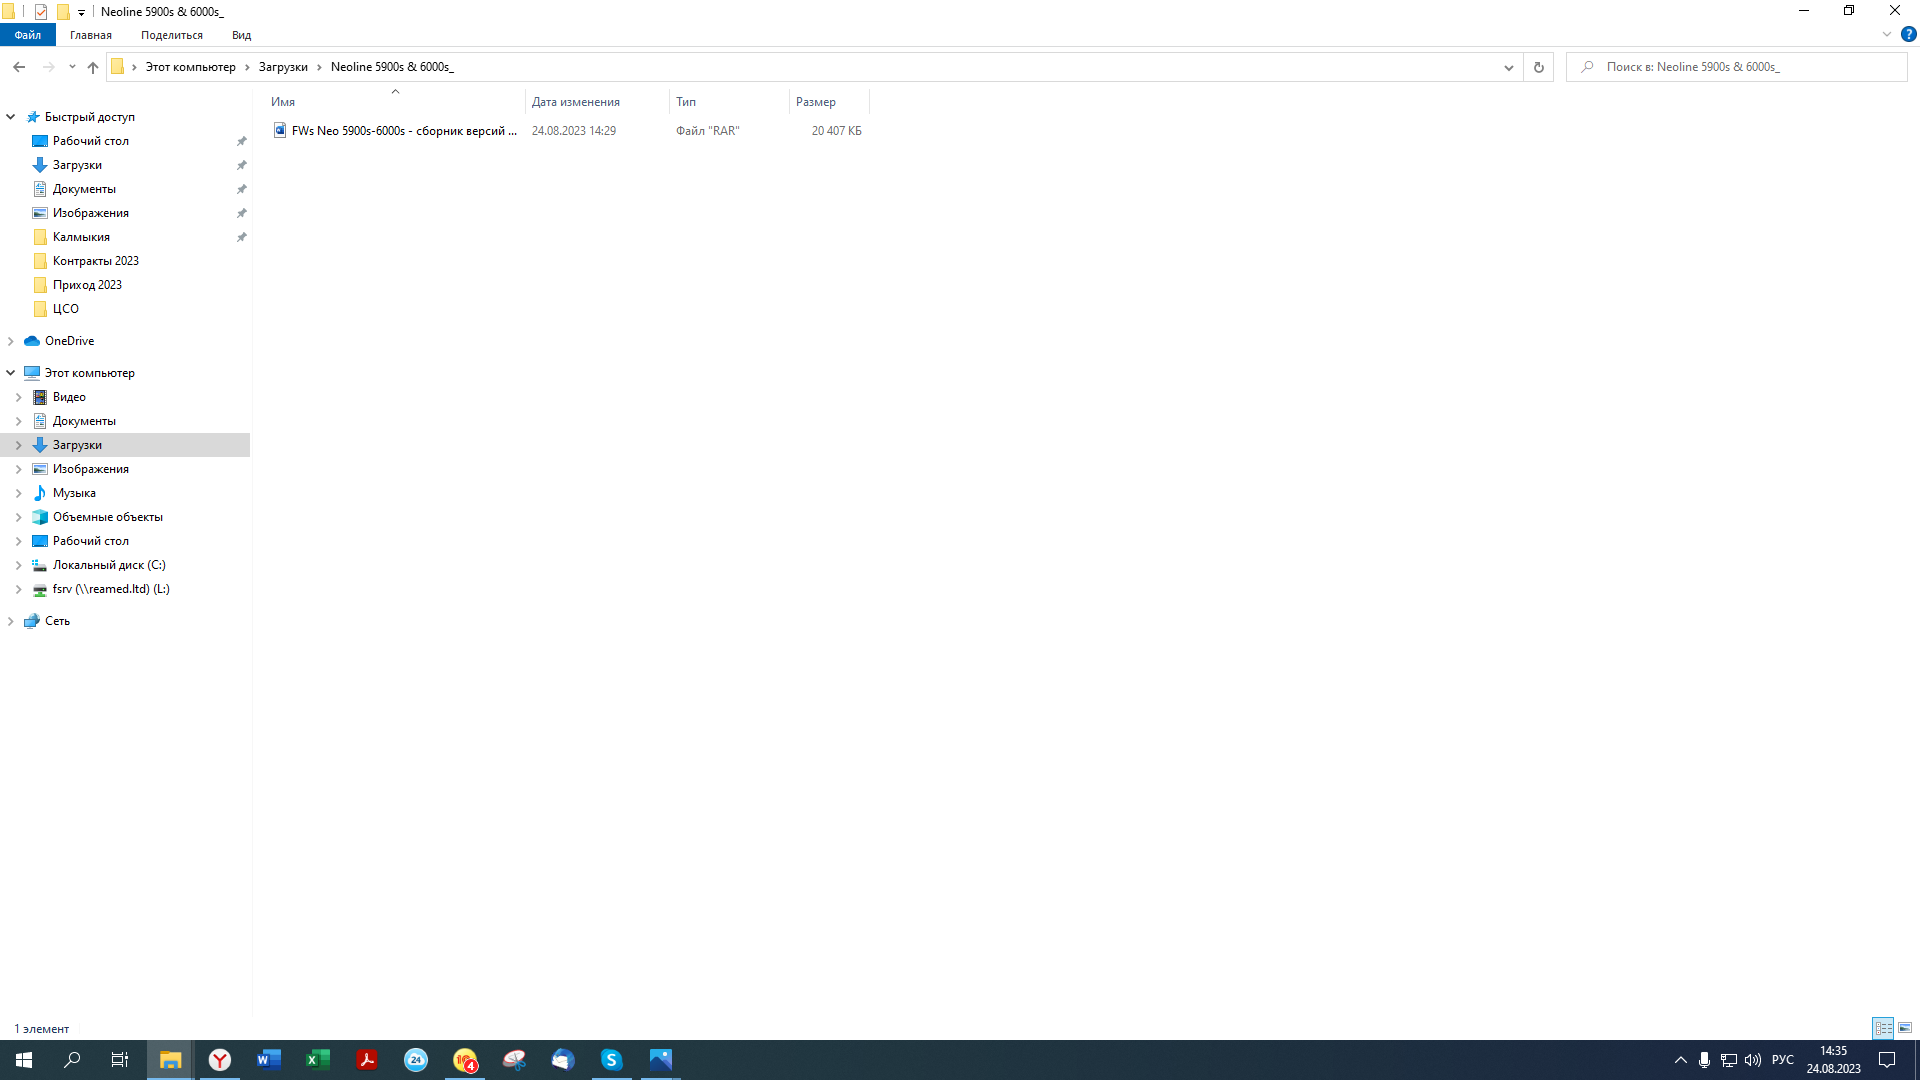This screenshot has width=1920, height=1080.
Task: Expand the OneDrive tree node
Action: pyautogui.click(x=11, y=341)
